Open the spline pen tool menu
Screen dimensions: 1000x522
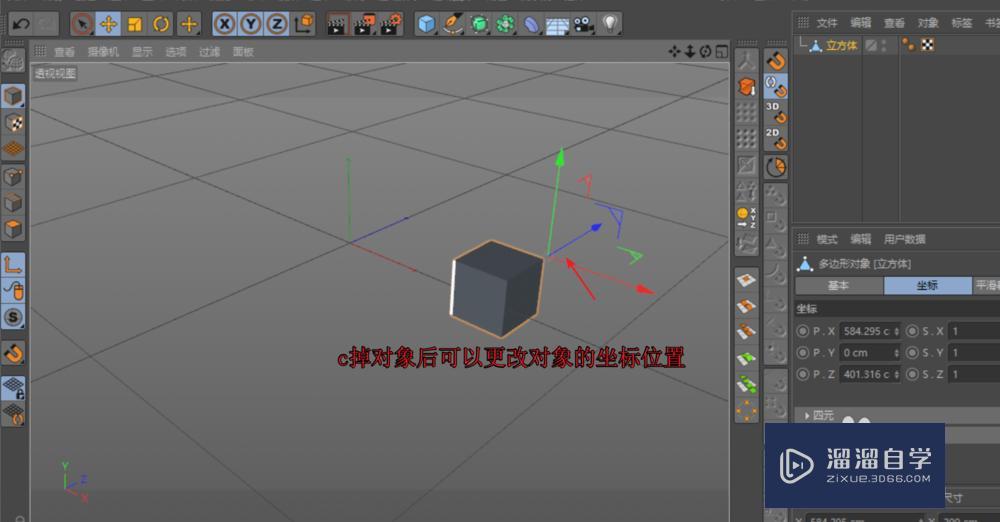[x=453, y=24]
